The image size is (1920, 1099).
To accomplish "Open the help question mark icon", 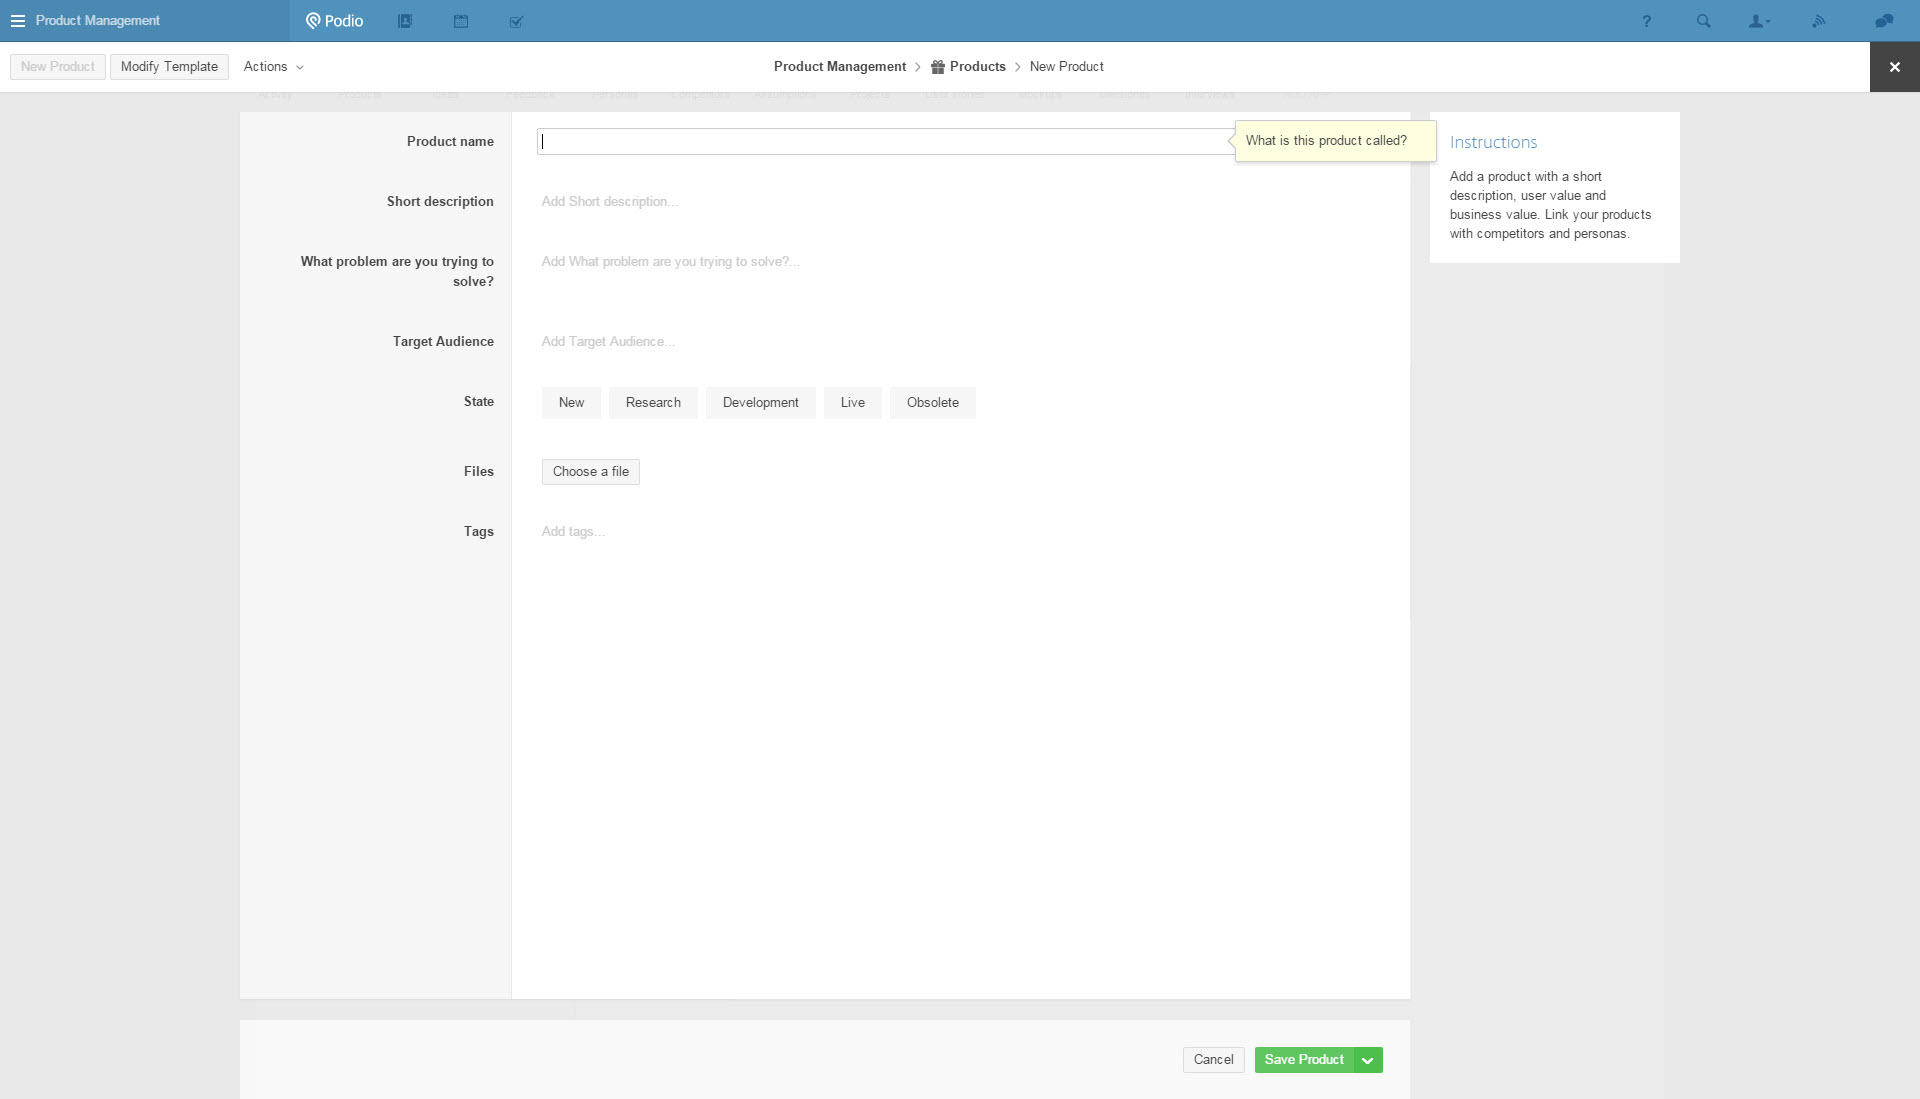I will tap(1646, 21).
